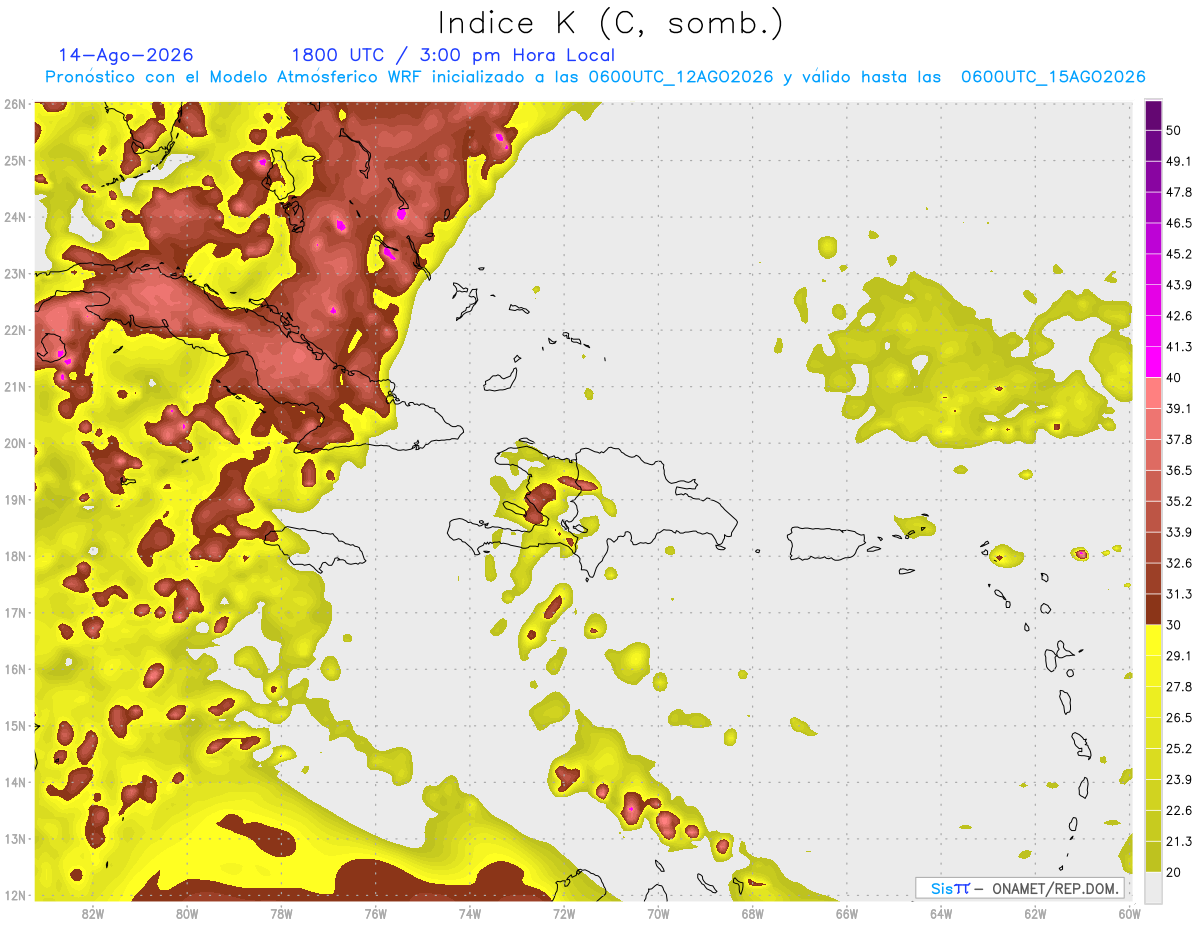Click the bright yellow colorbar segment beside 29.1
Viewport: 1200px width, 927px height.
1153,640
